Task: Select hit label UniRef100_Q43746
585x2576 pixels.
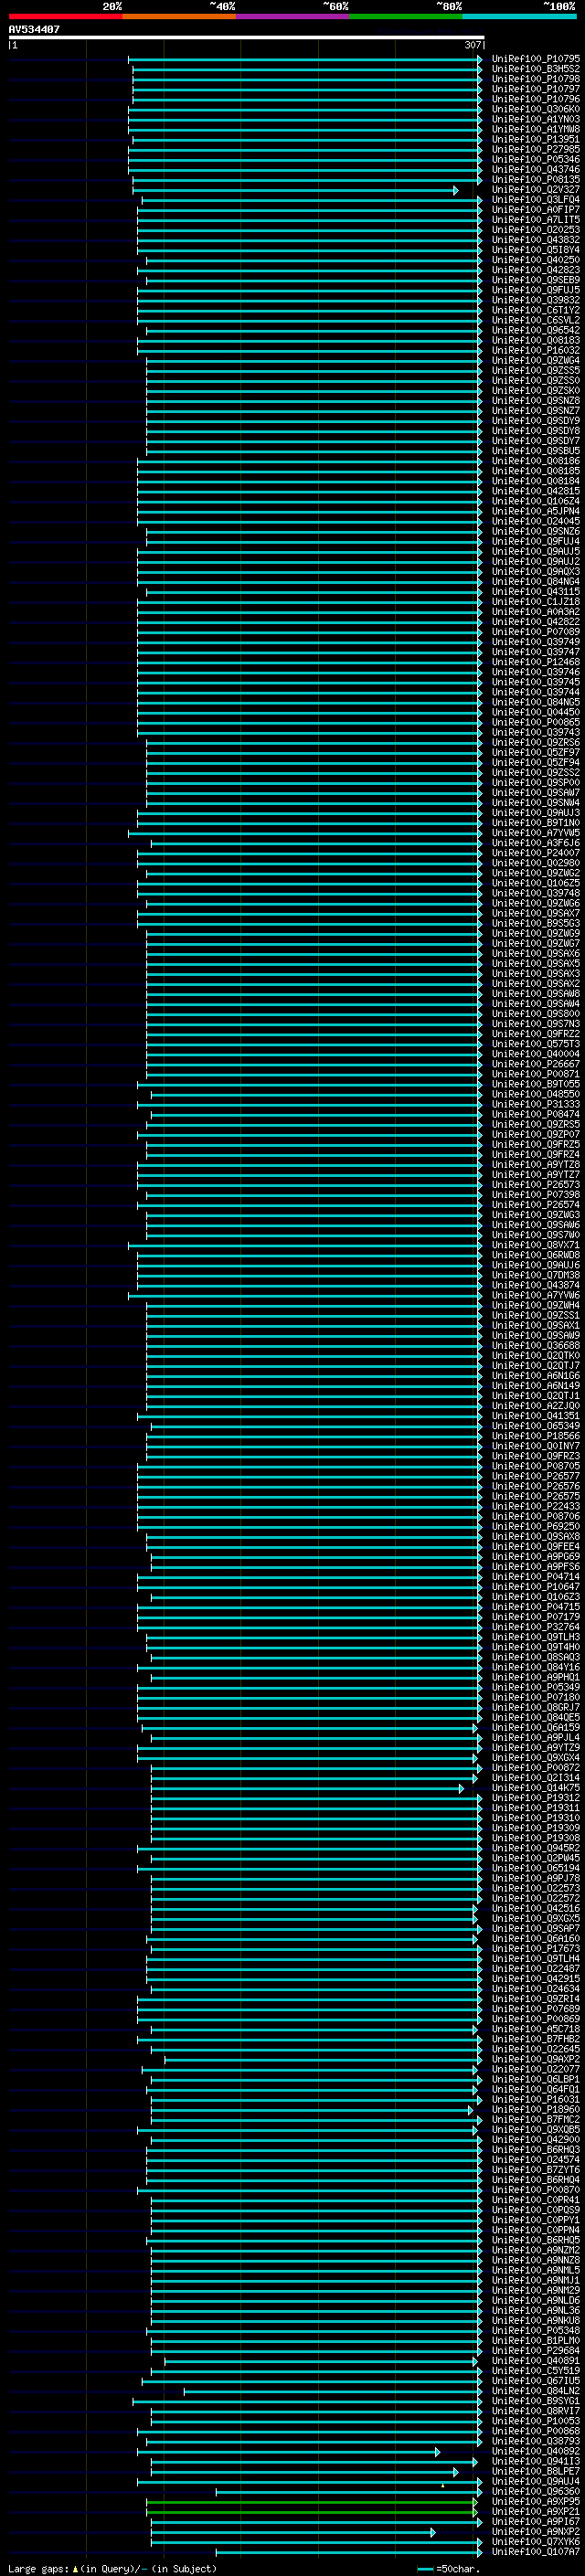Action: pyautogui.click(x=535, y=169)
